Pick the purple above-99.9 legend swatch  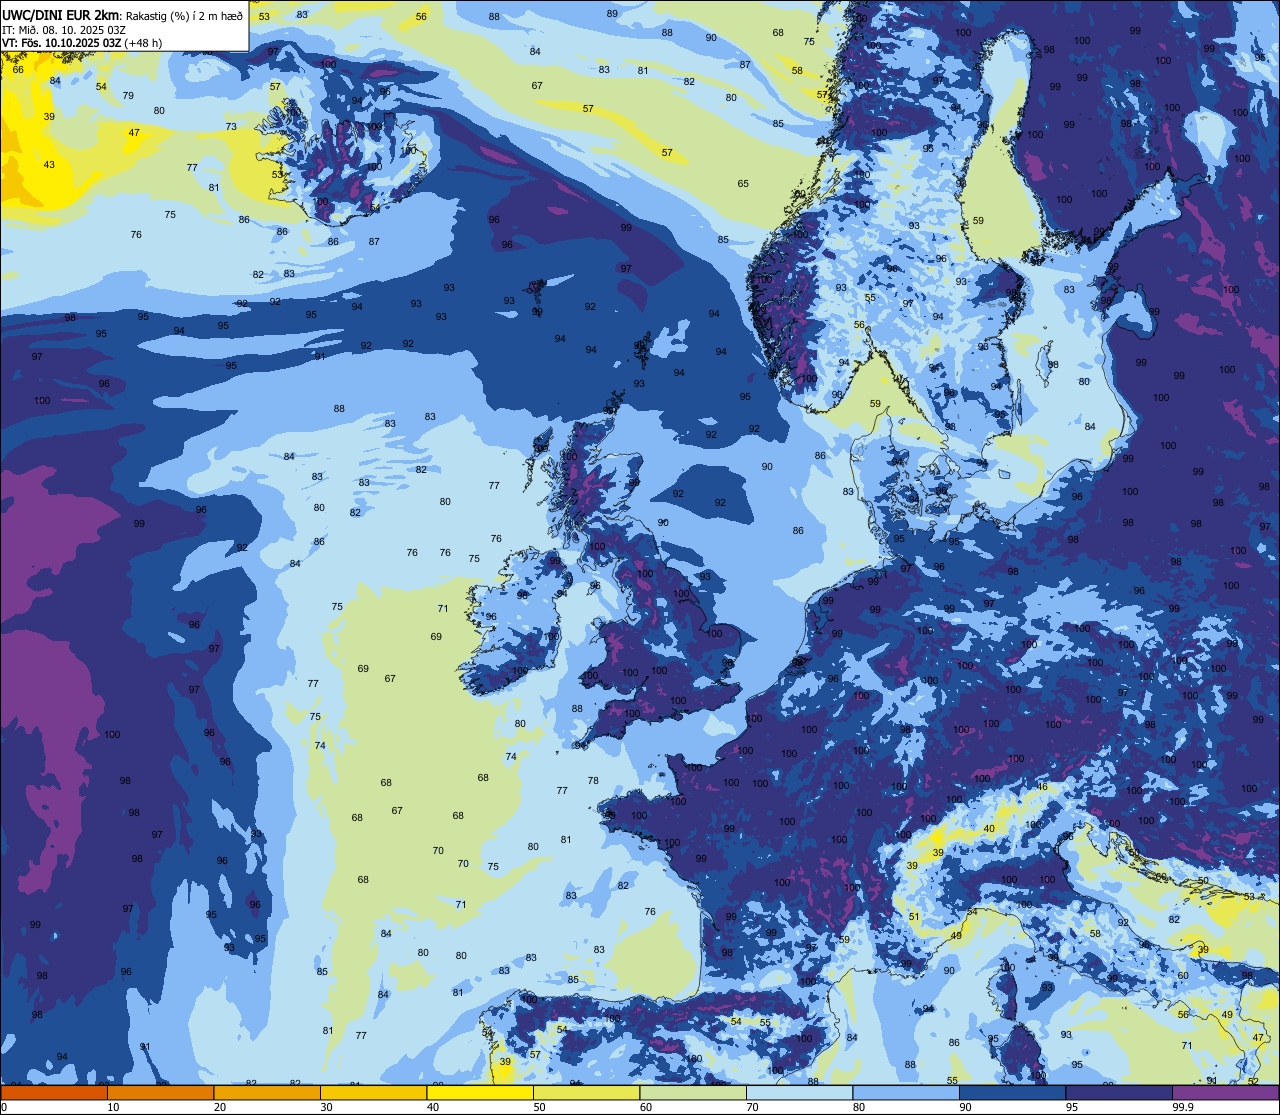click(x=1225, y=1092)
